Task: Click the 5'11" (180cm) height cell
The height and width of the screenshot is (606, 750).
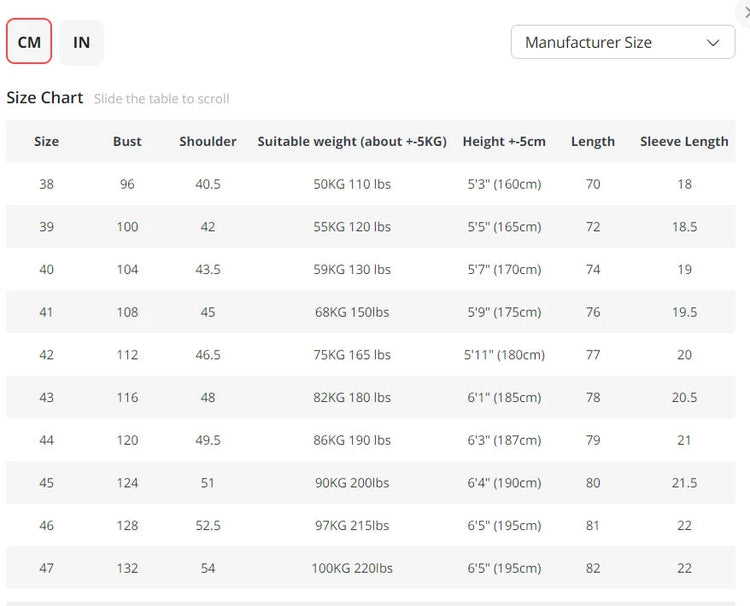Action: point(504,355)
